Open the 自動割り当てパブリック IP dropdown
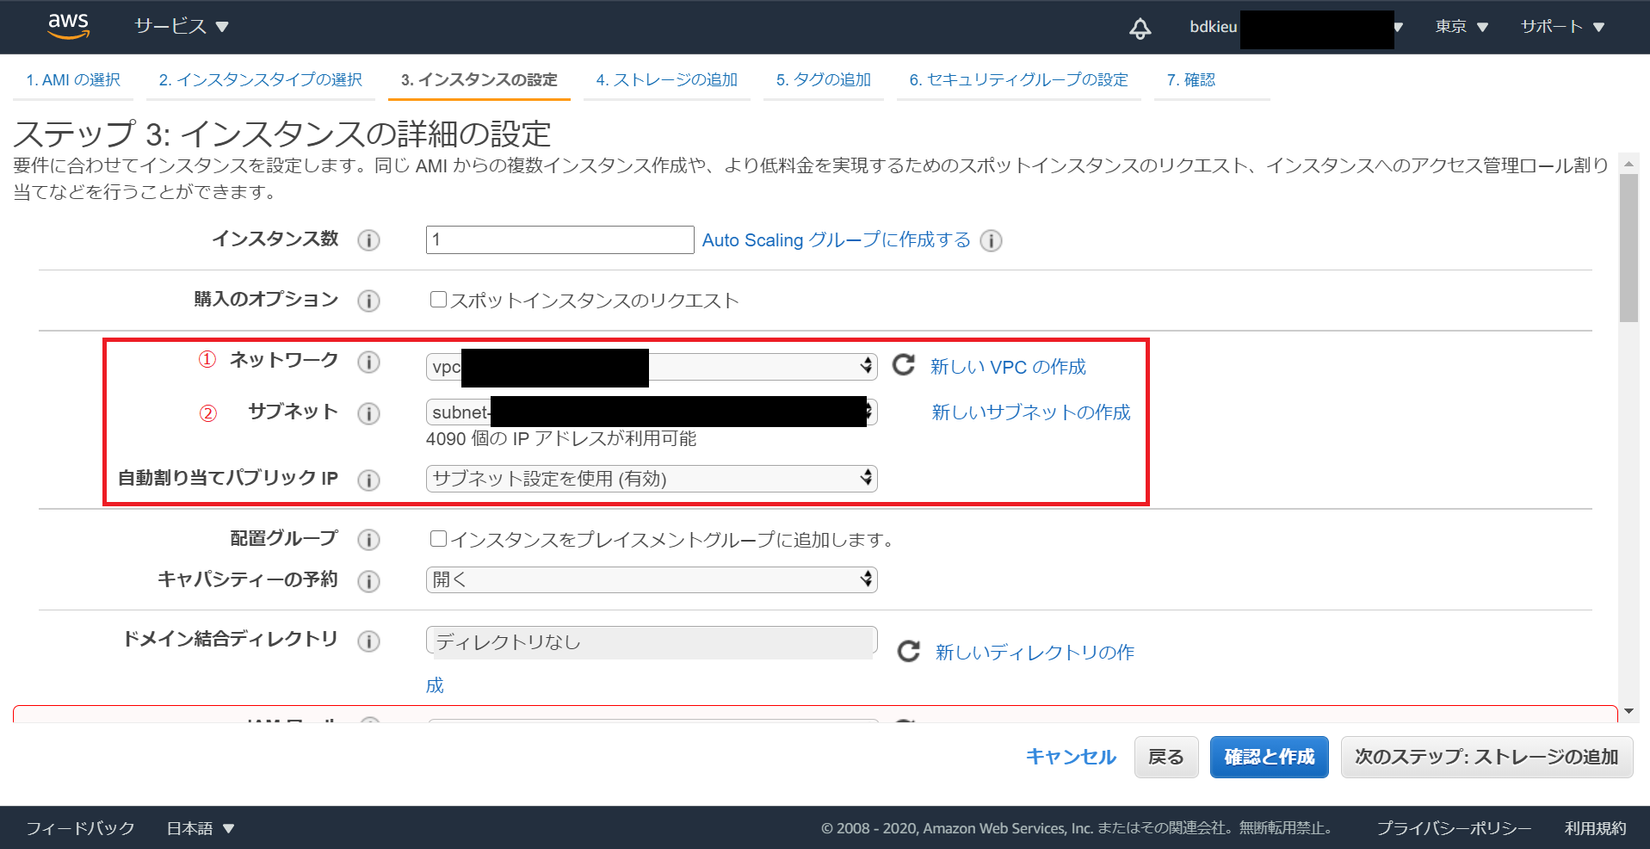 coord(651,478)
